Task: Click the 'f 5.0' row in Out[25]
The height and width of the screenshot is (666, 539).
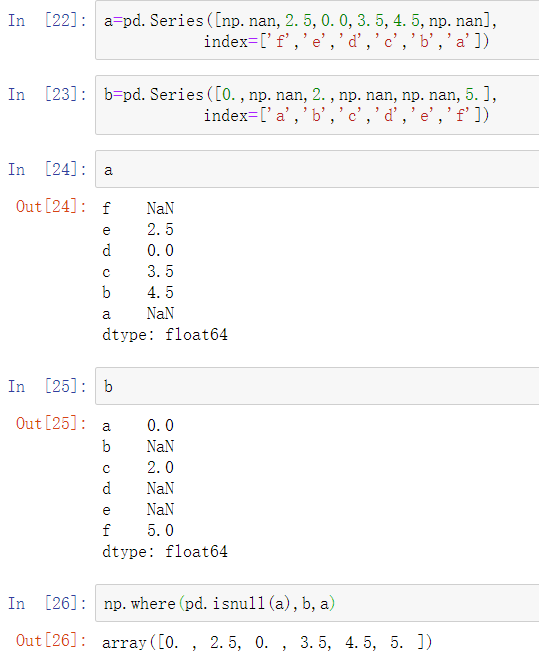Action: pos(138,531)
